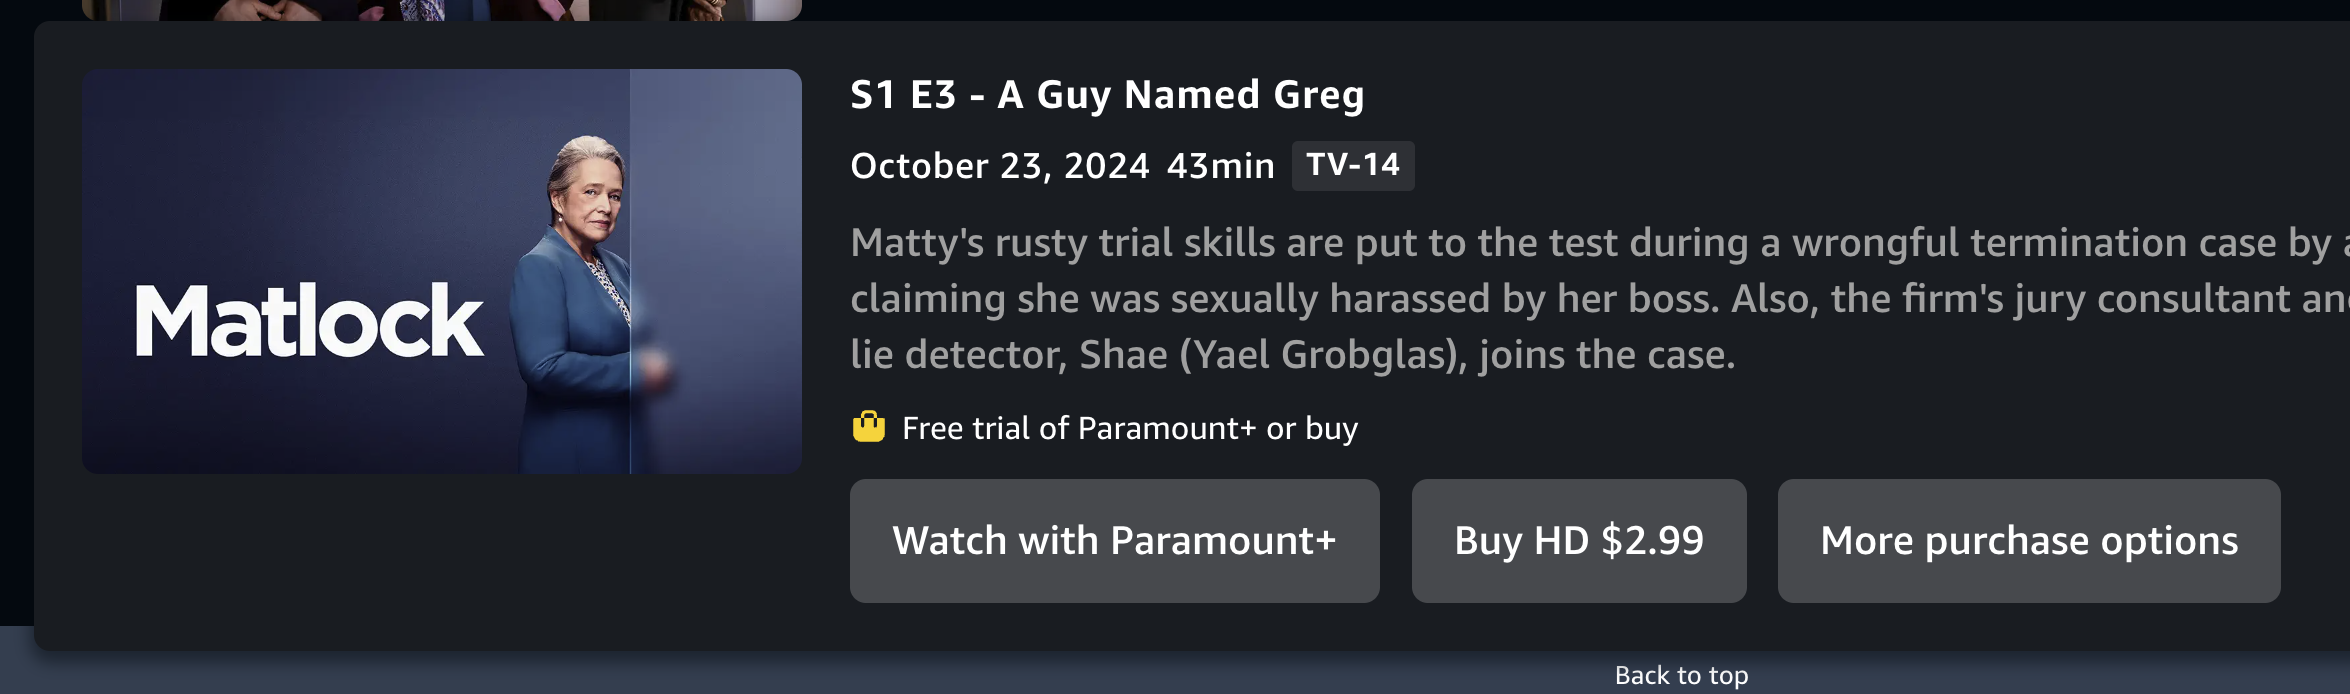Click the TV-14 rating badge
The width and height of the screenshot is (2350, 694).
coord(1352,165)
